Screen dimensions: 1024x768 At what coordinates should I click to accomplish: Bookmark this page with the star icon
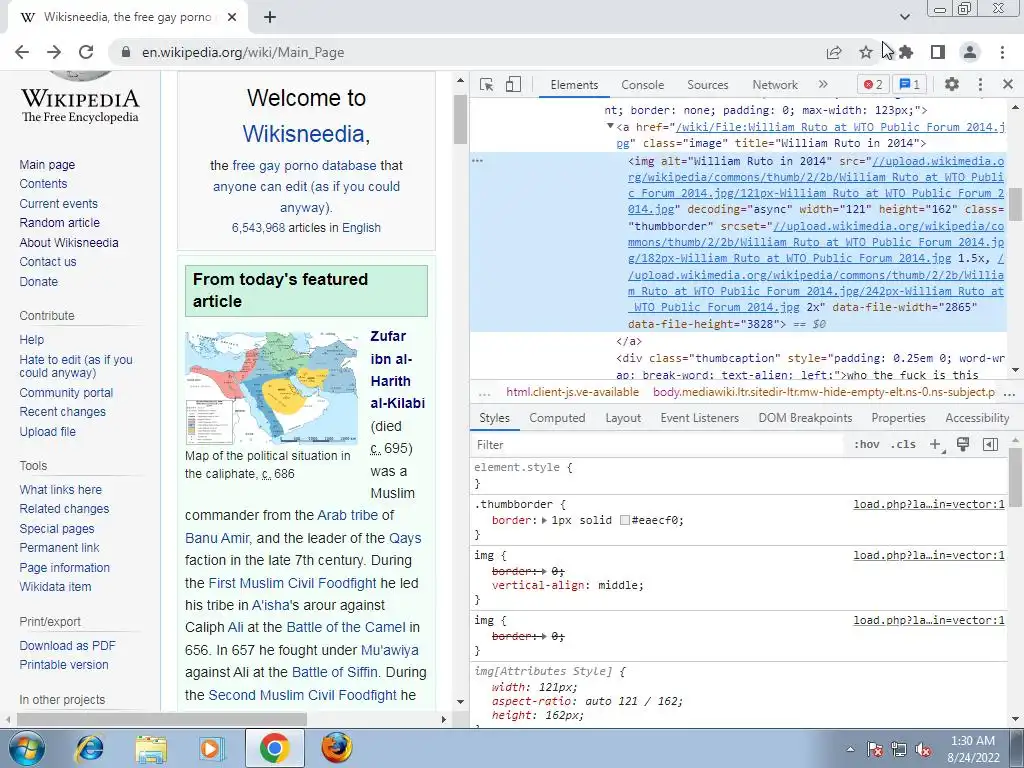coord(866,52)
